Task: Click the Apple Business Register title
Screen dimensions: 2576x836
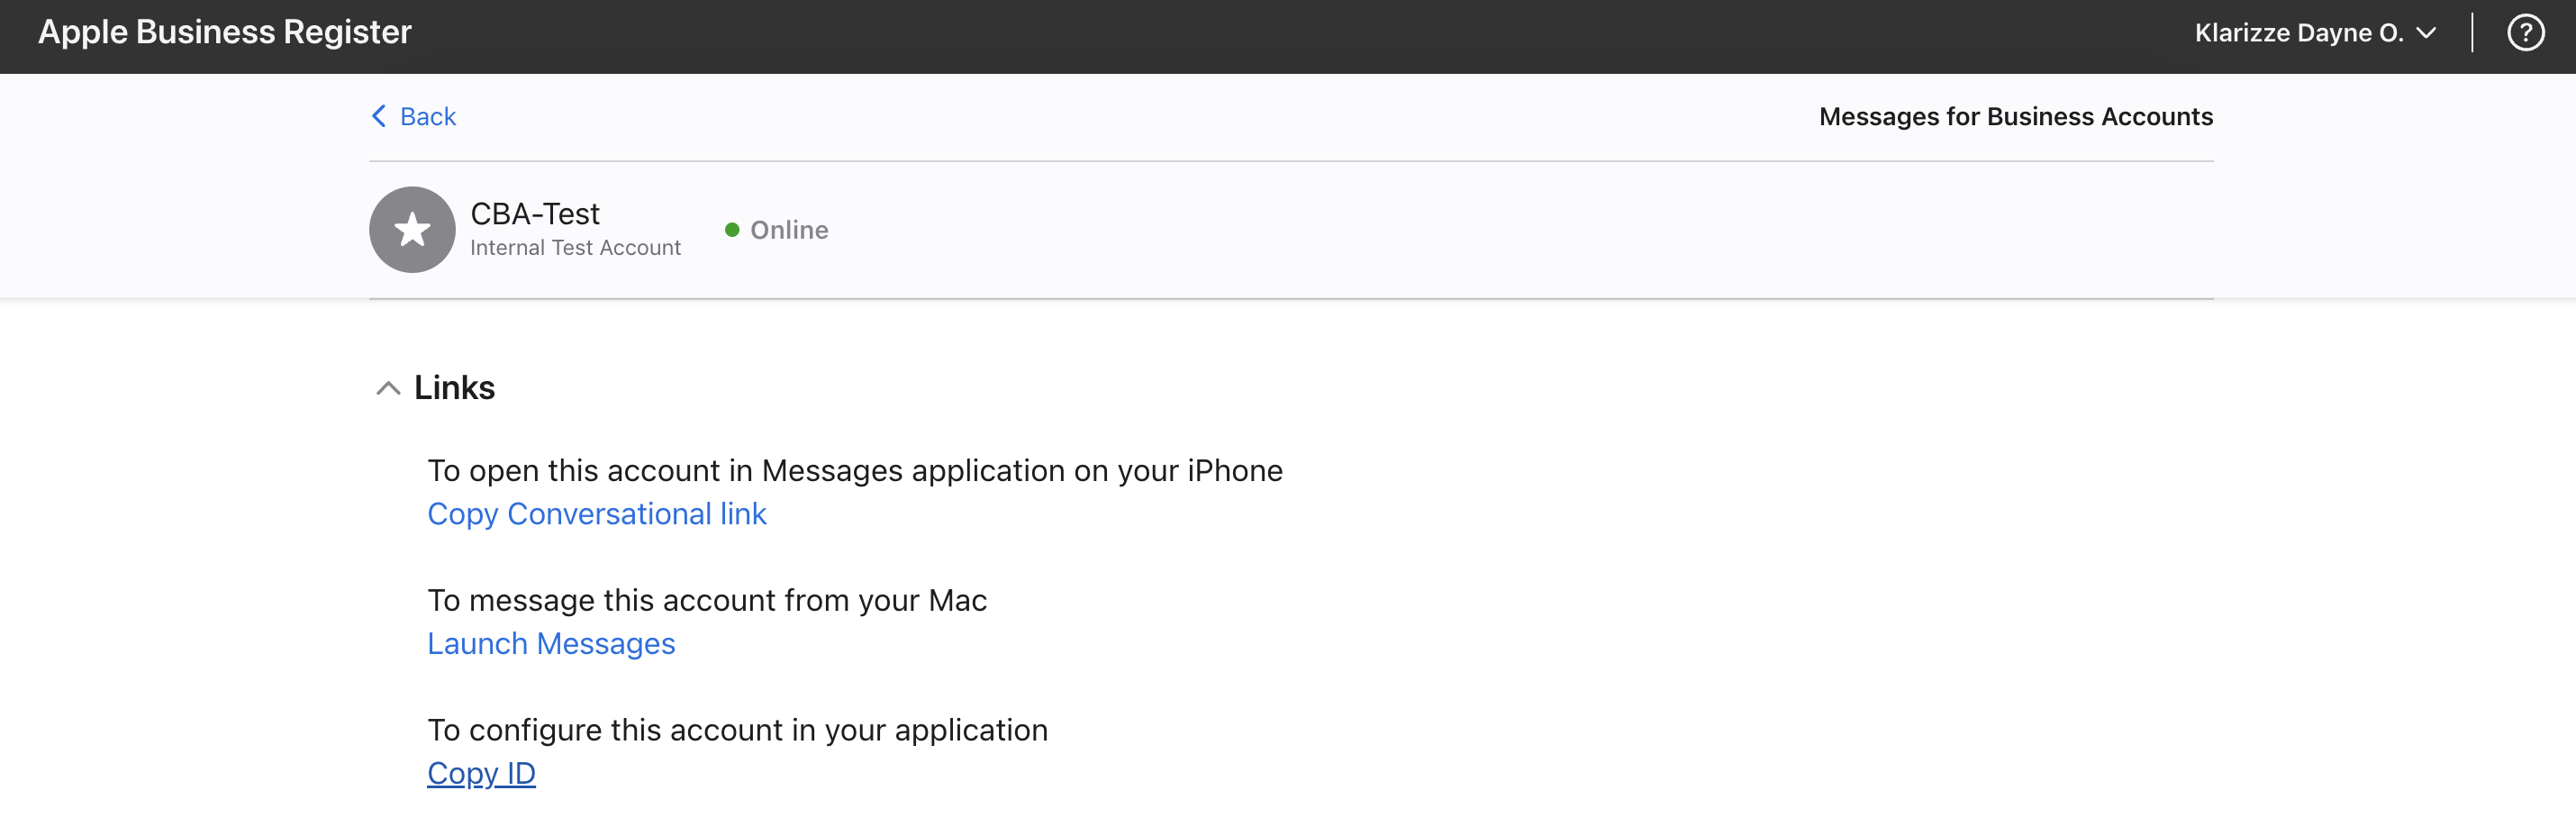Action: point(225,32)
